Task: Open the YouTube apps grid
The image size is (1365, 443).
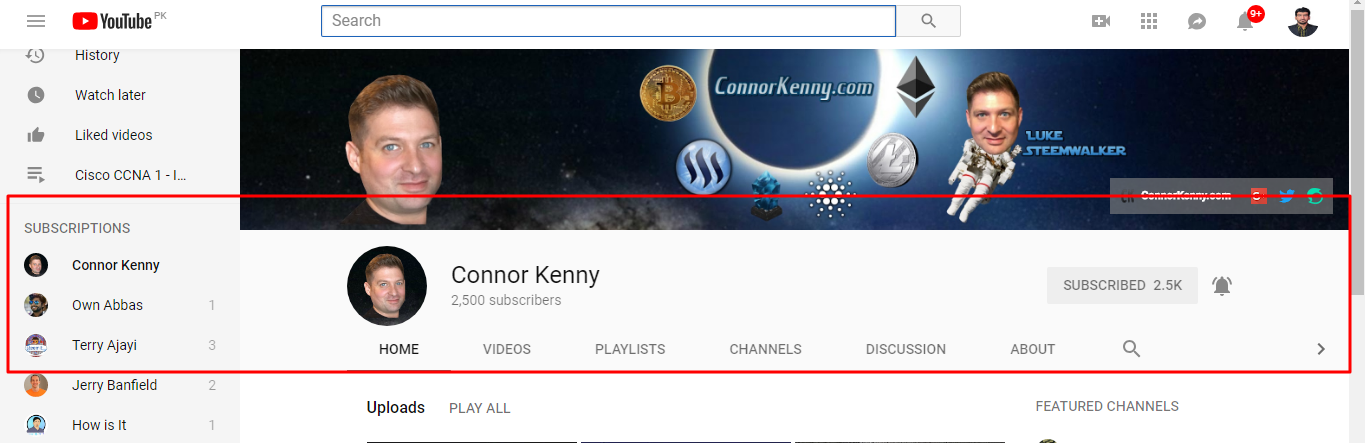Action: pyautogui.click(x=1149, y=21)
